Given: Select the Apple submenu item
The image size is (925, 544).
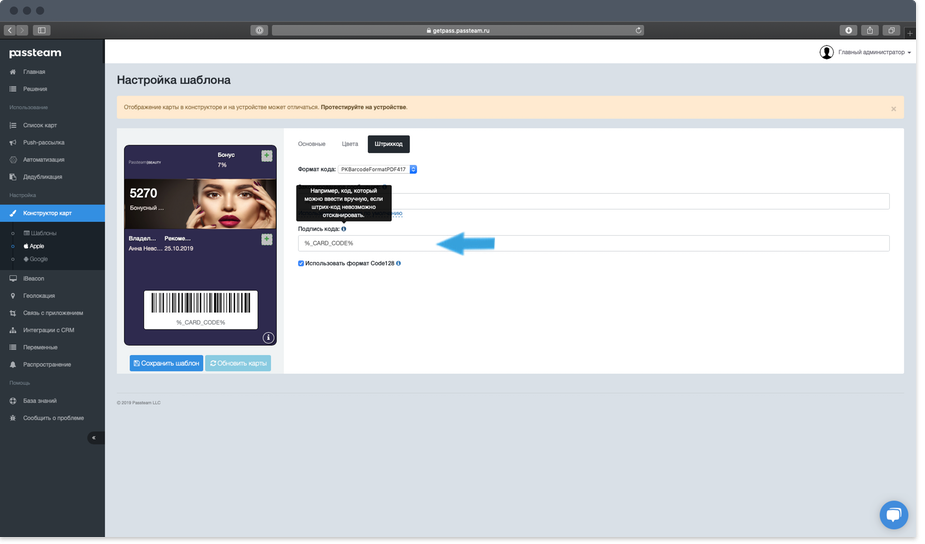Looking at the screenshot, I should click(34, 247).
